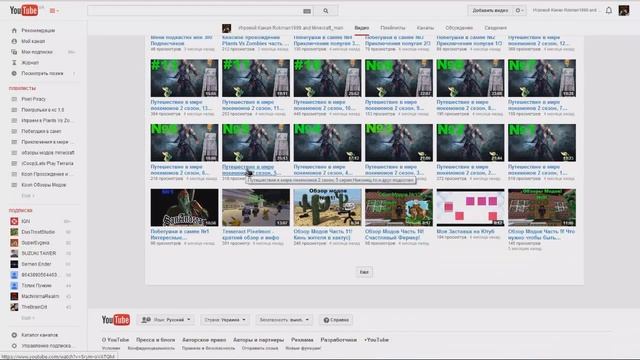This screenshot has width=640, height=360.
Task: Switch to the Видео tab
Action: [362, 28]
